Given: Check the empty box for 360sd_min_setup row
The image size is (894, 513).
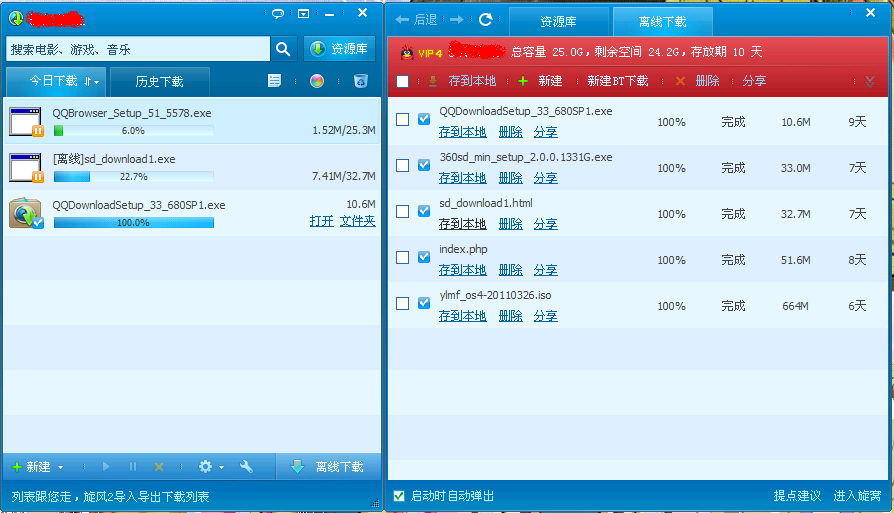Looking at the screenshot, I should pos(403,165).
